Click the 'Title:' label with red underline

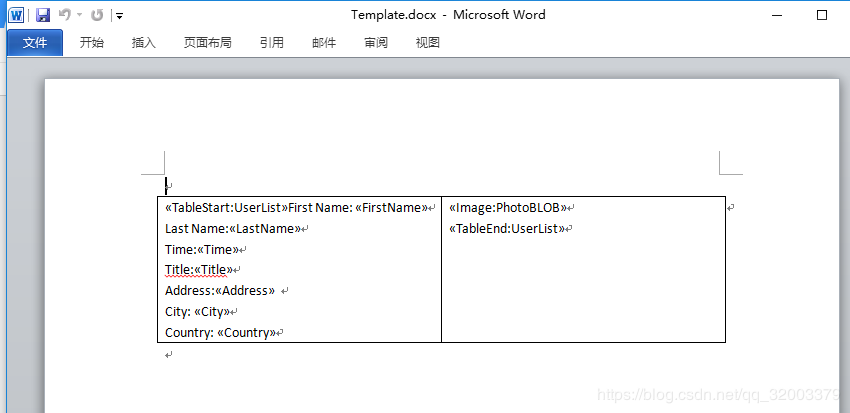pos(179,270)
